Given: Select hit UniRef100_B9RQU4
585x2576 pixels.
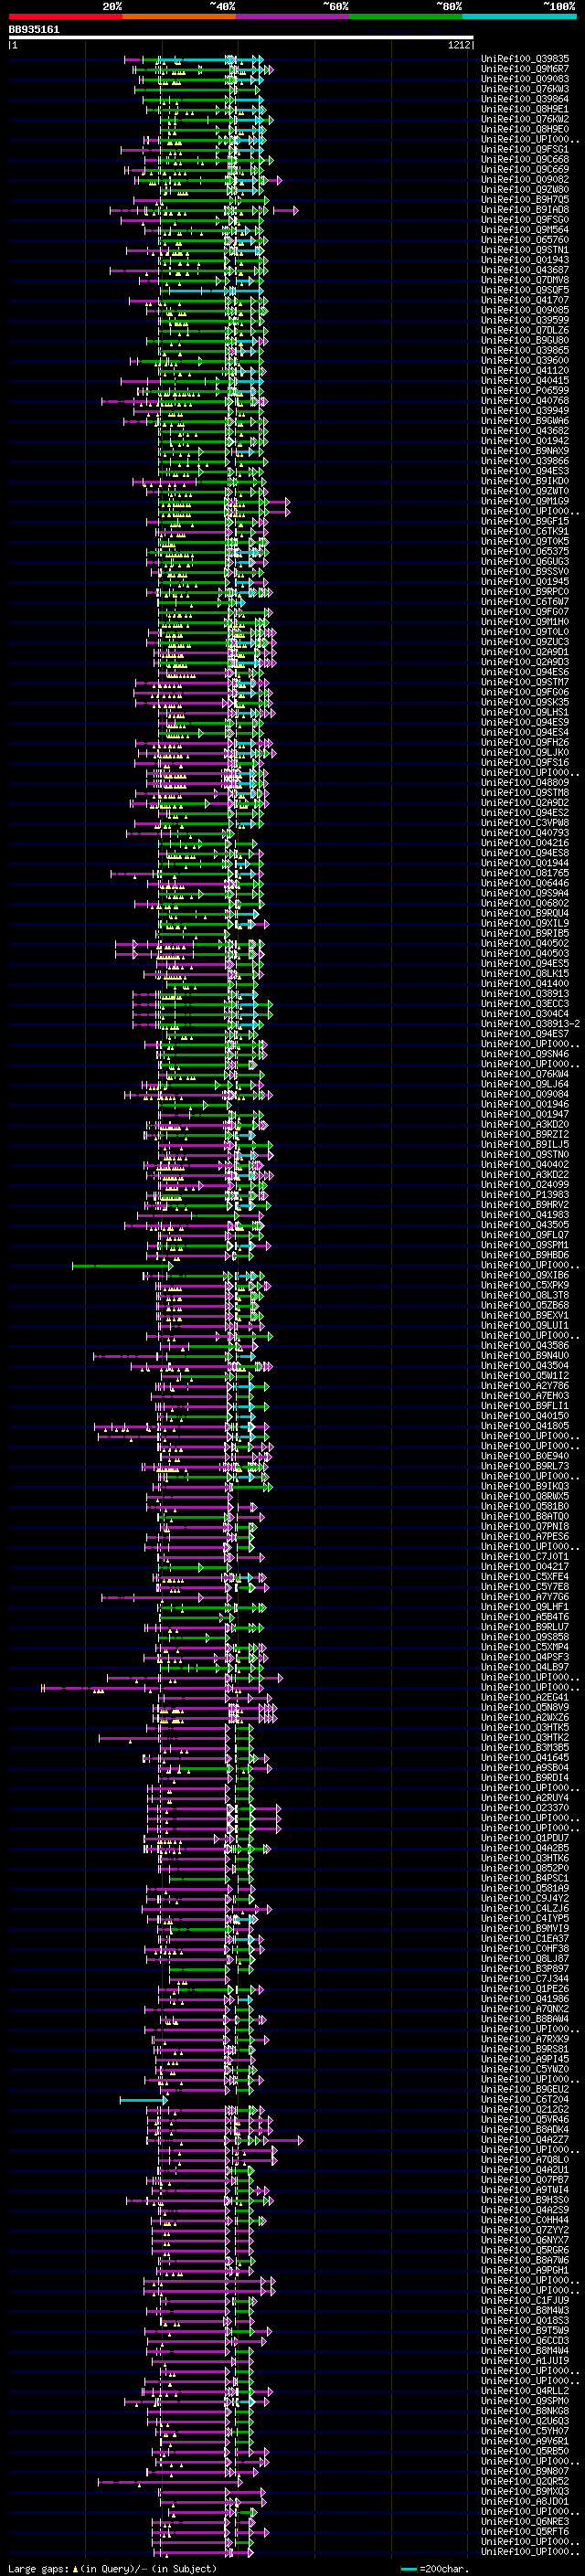Looking at the screenshot, I should coord(525,913).
